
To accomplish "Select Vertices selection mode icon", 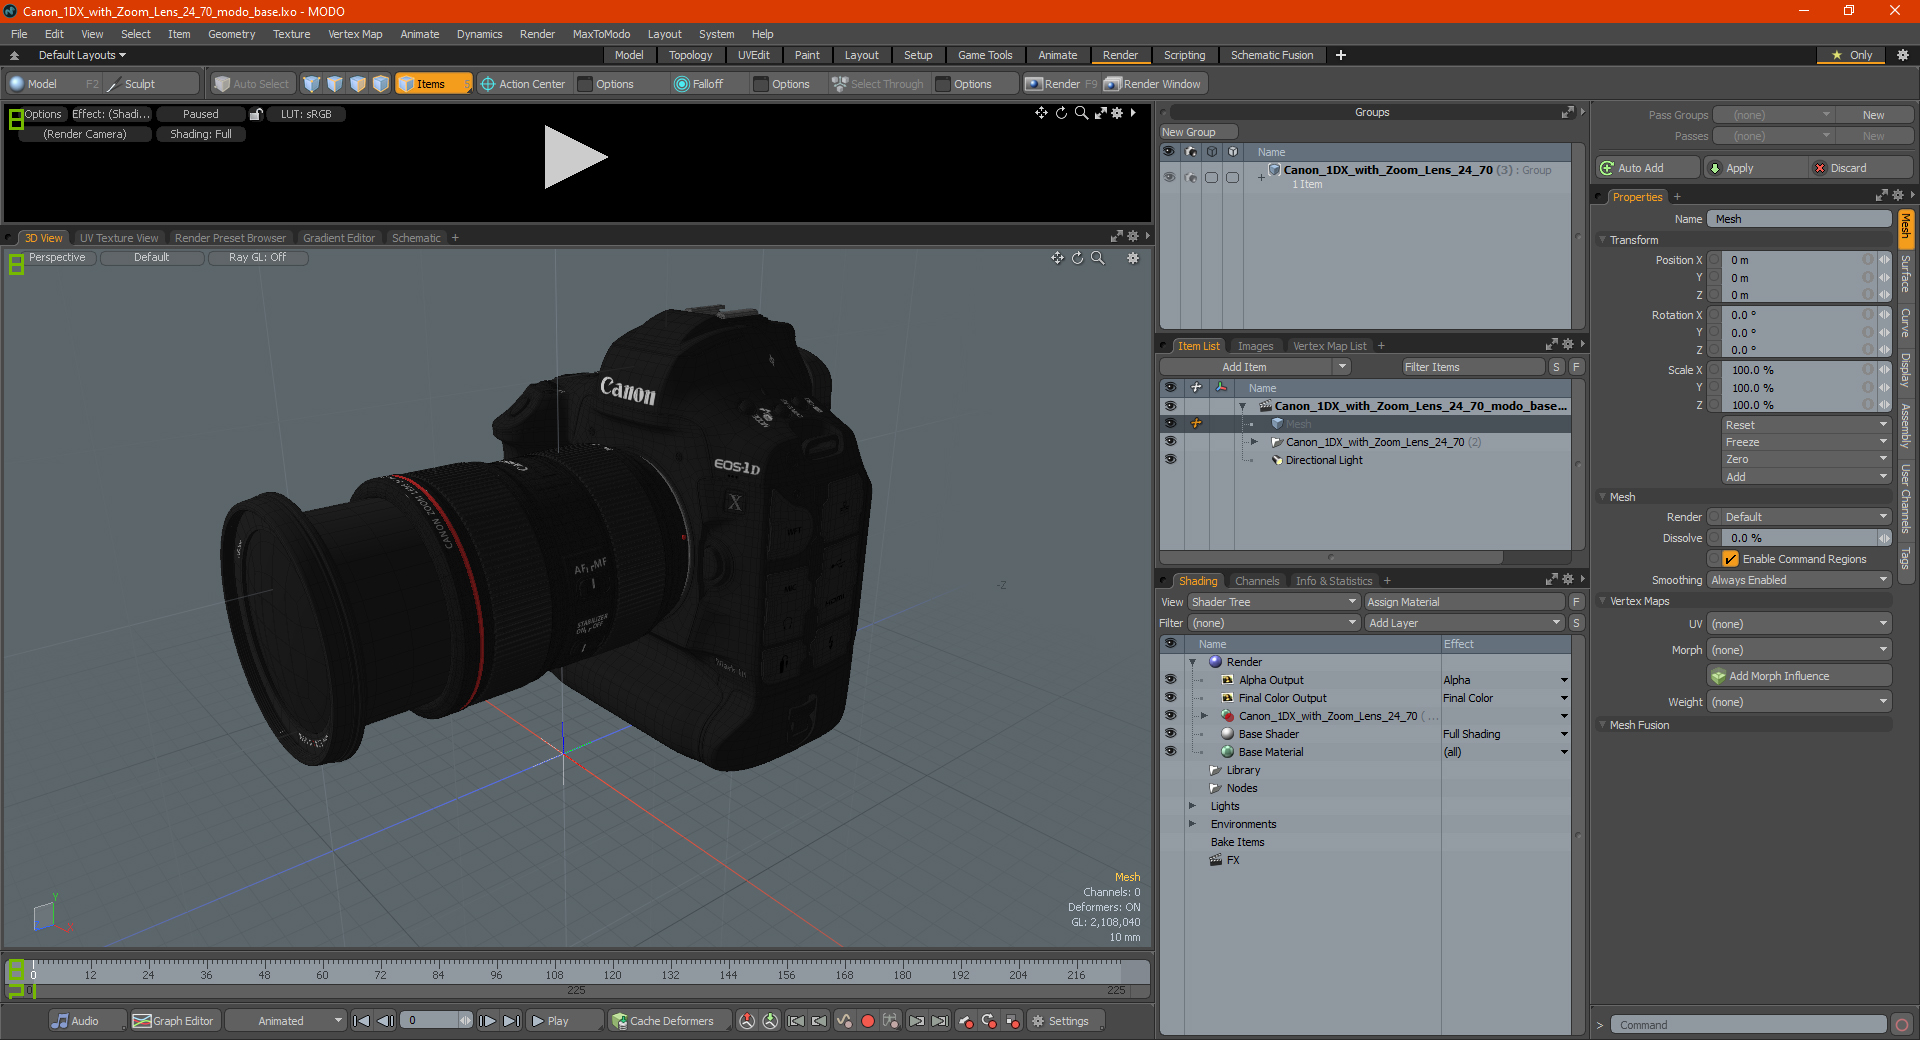I will [x=312, y=84].
